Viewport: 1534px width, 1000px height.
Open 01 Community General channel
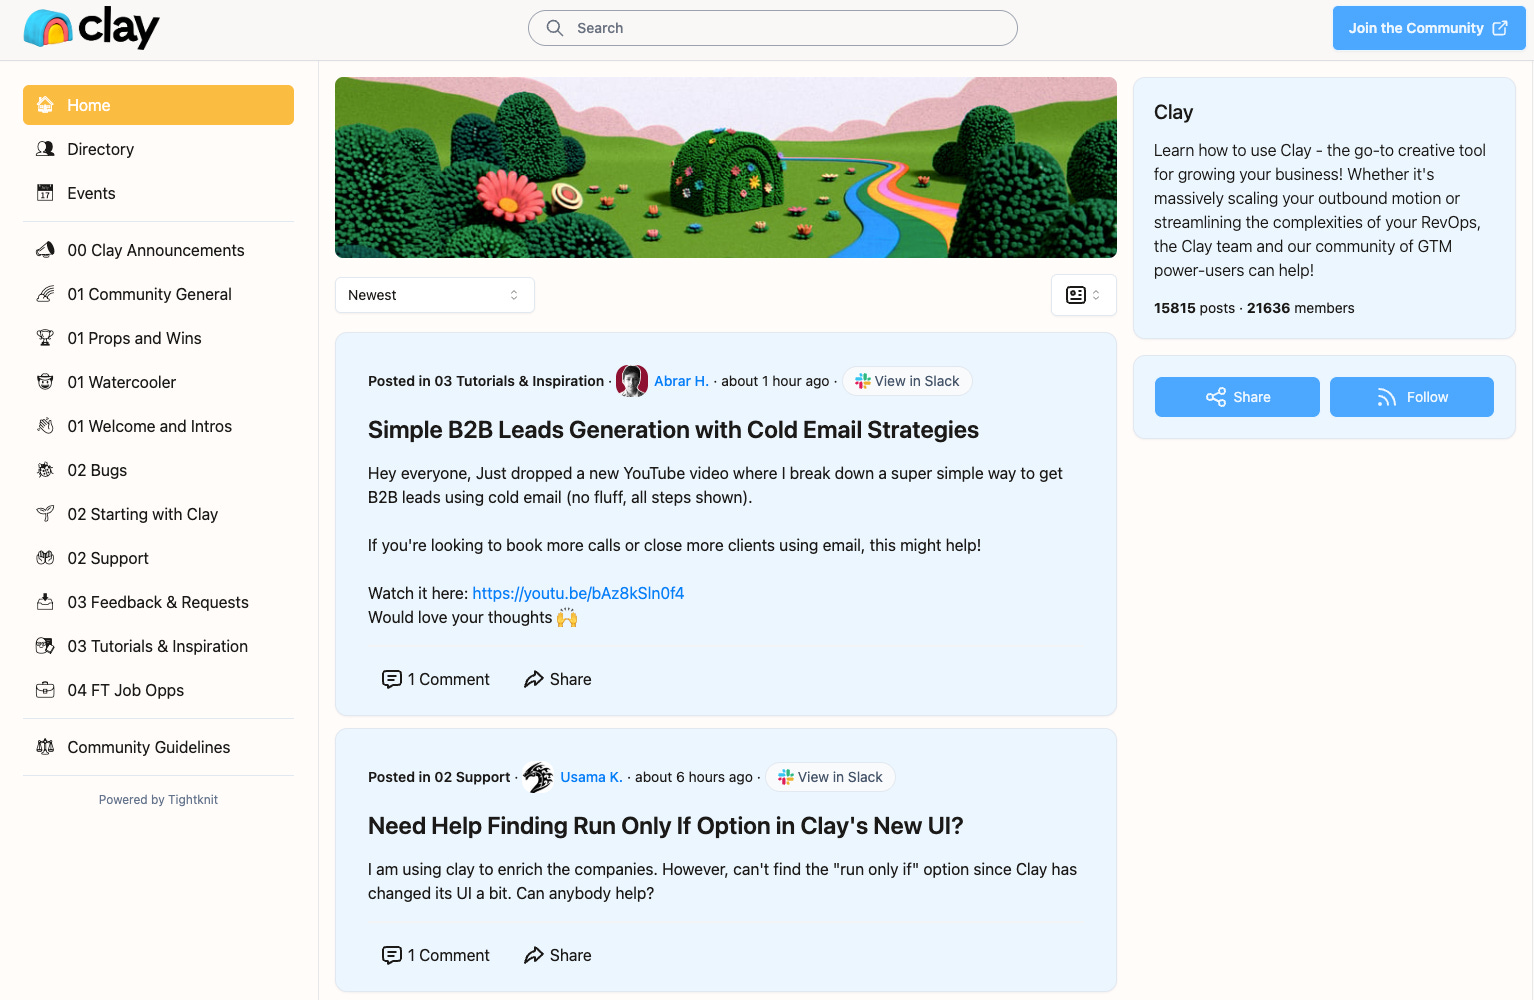(x=158, y=294)
